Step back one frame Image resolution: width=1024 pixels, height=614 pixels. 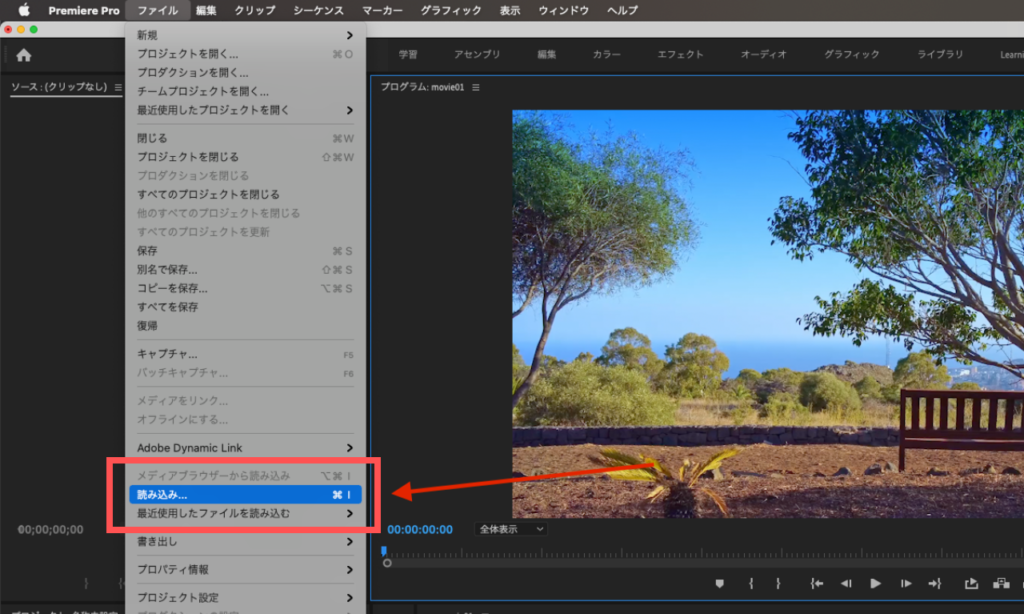click(x=846, y=583)
